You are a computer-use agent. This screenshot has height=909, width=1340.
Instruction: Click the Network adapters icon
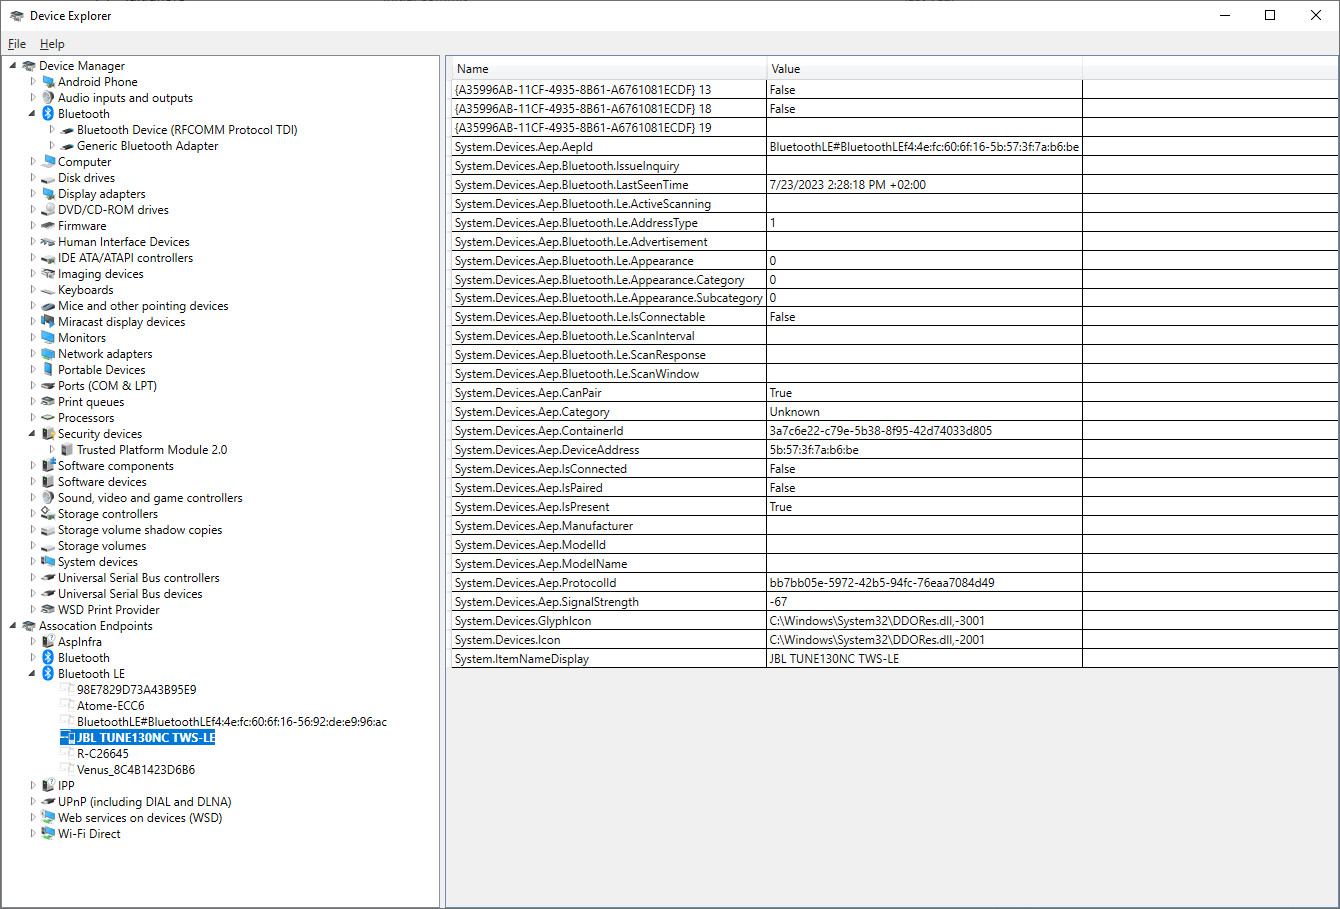(x=48, y=354)
